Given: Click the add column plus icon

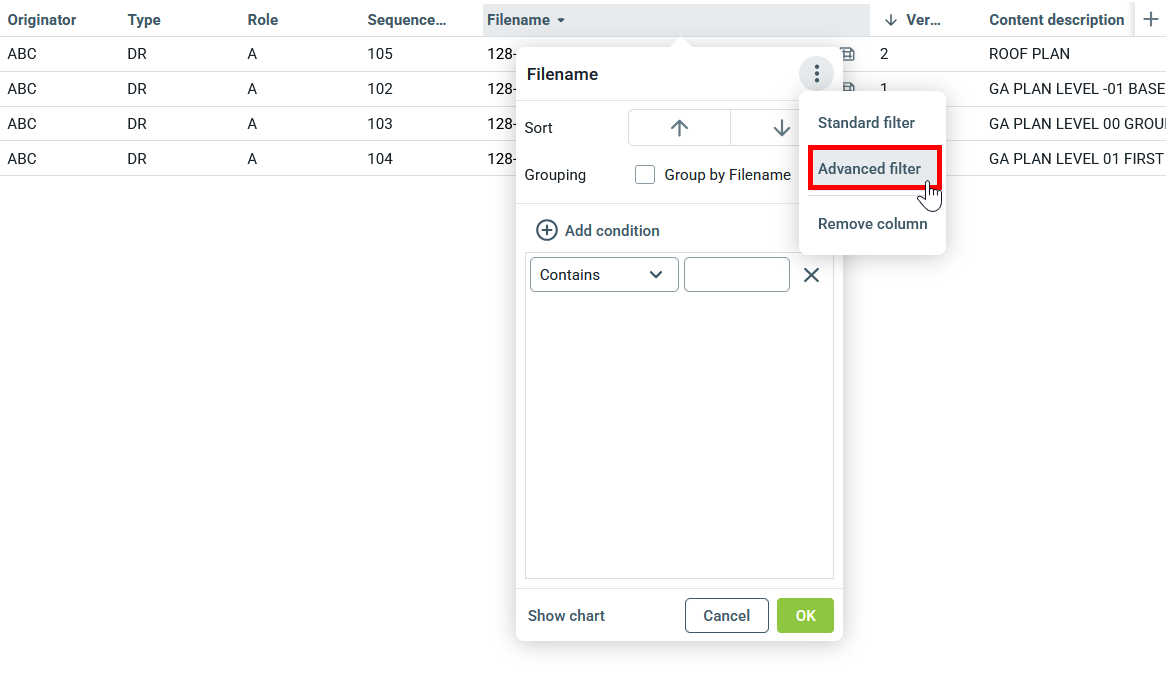Looking at the screenshot, I should coord(1150,20).
